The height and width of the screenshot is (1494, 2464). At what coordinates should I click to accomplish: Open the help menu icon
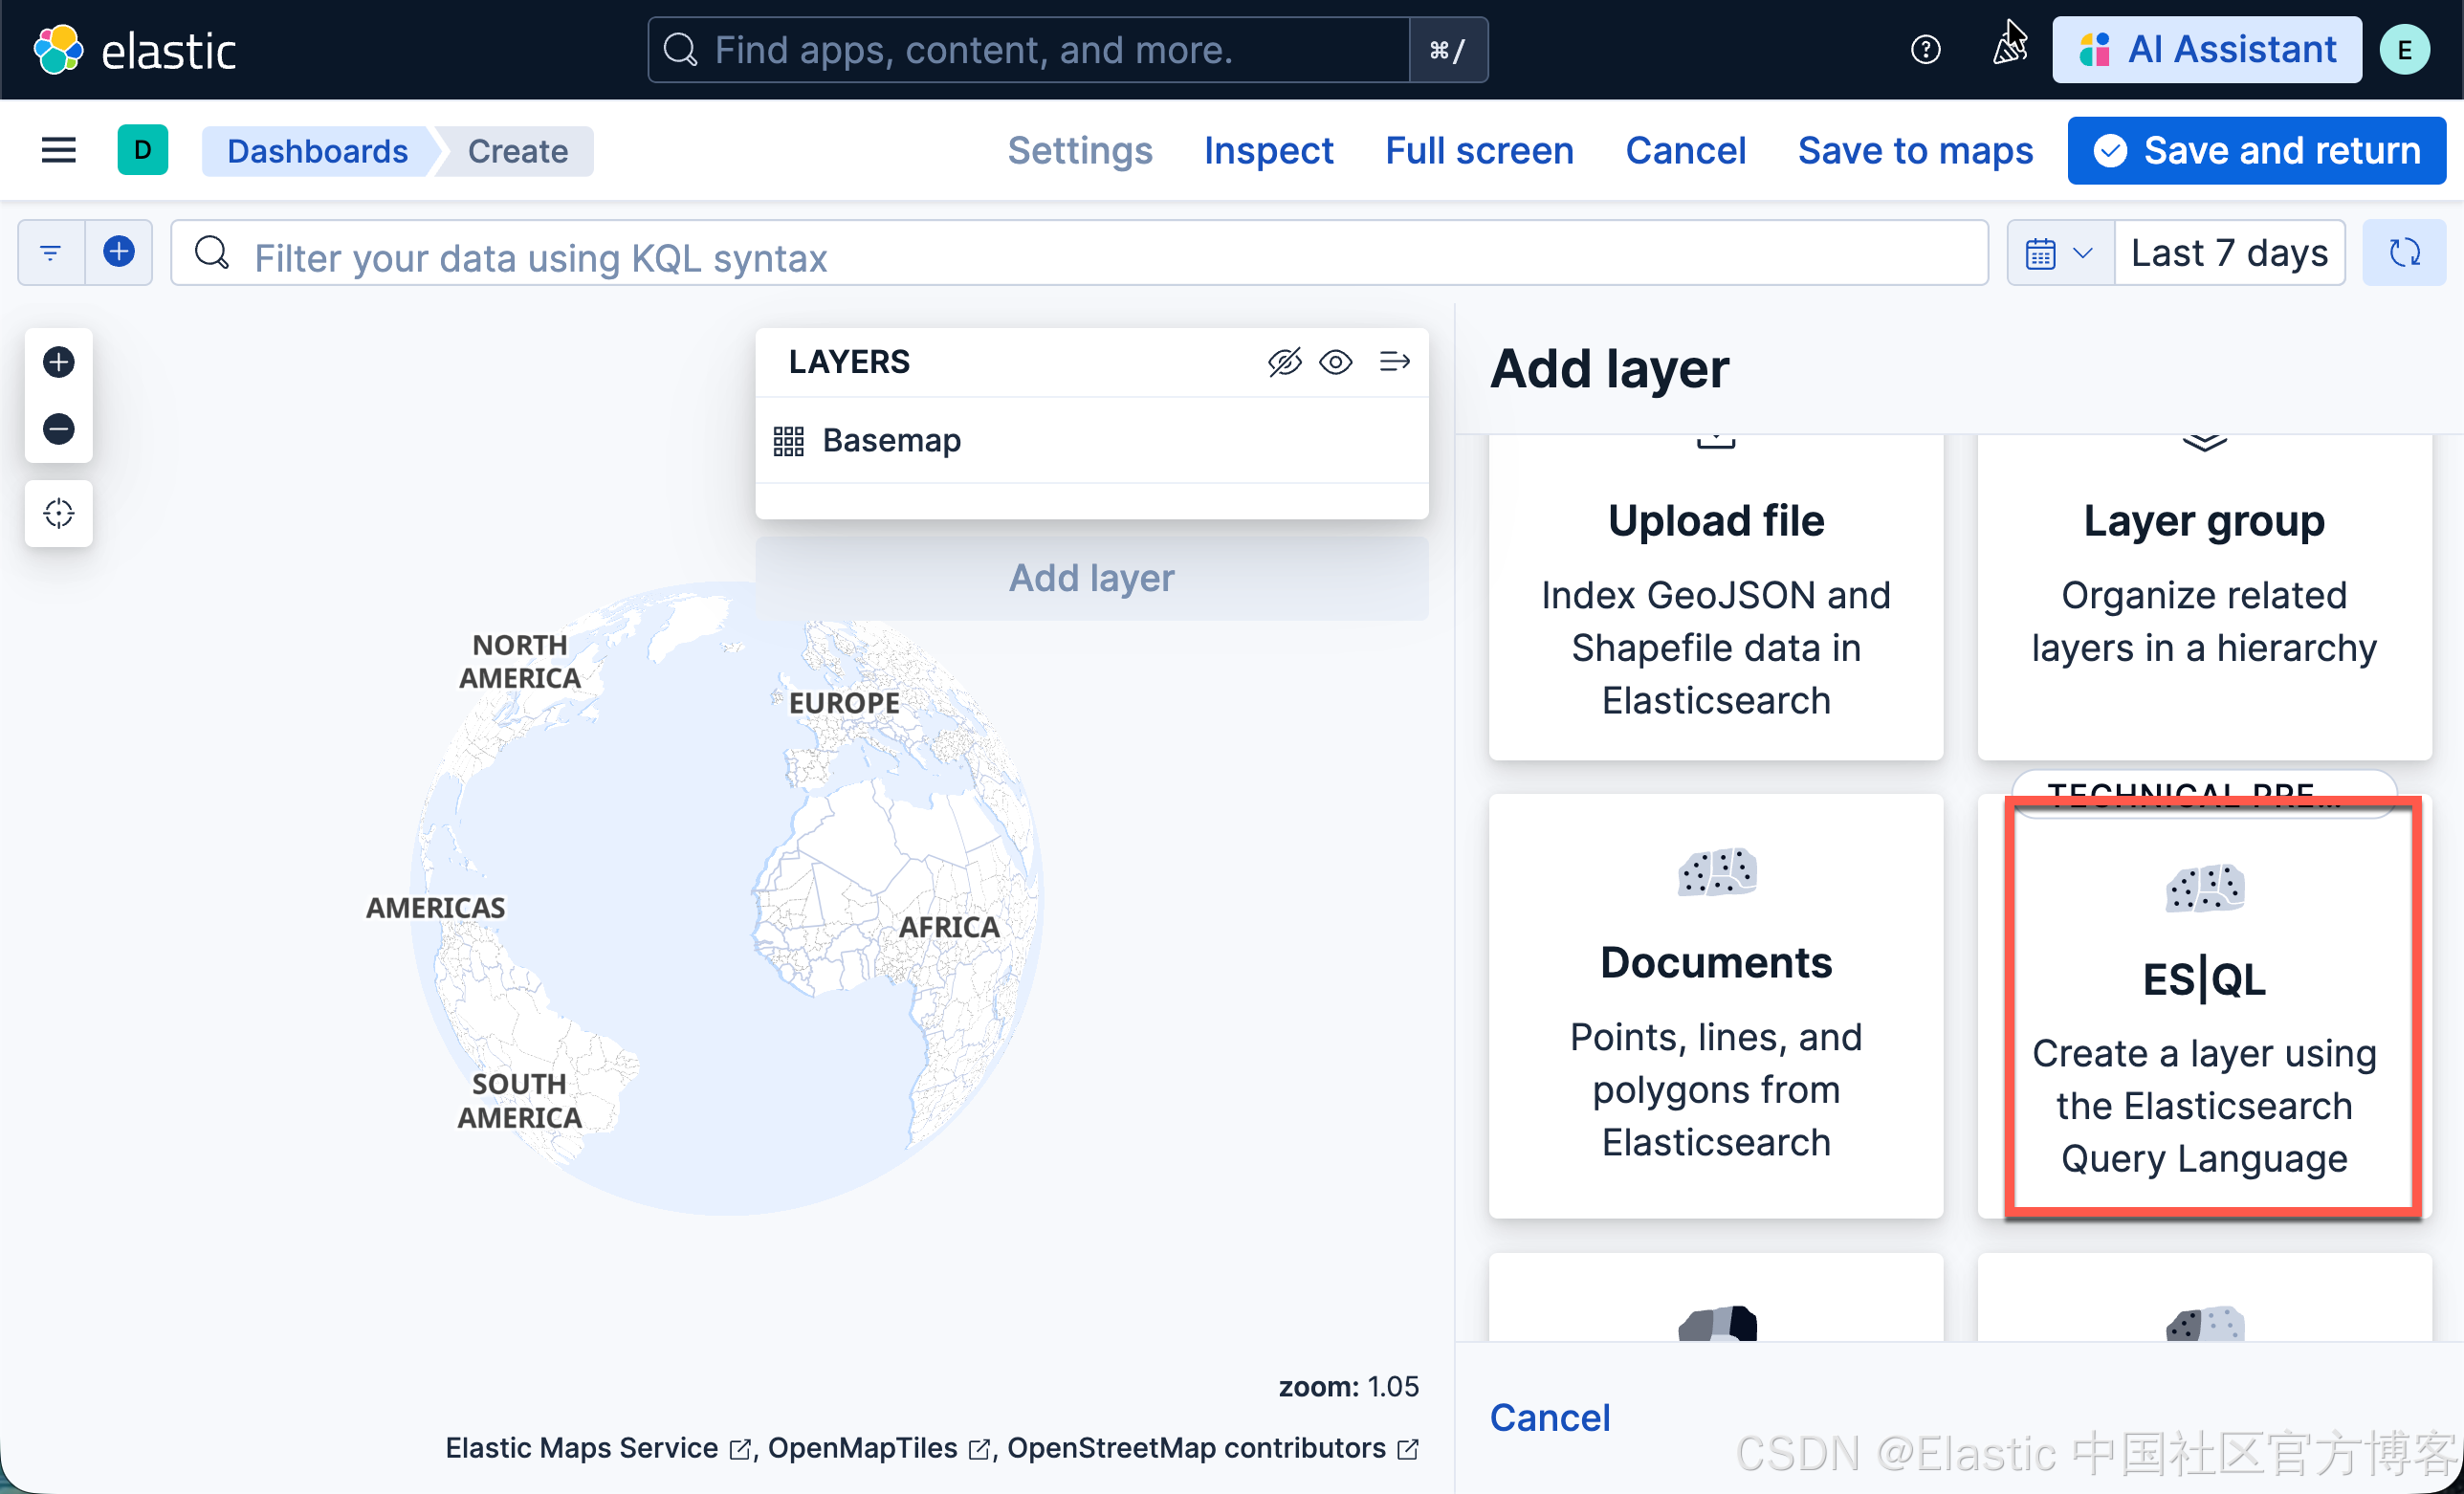coord(1925,49)
